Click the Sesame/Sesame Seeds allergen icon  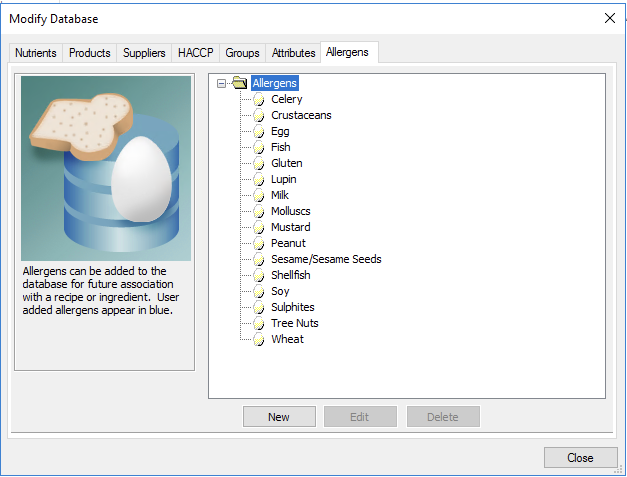pos(259,259)
